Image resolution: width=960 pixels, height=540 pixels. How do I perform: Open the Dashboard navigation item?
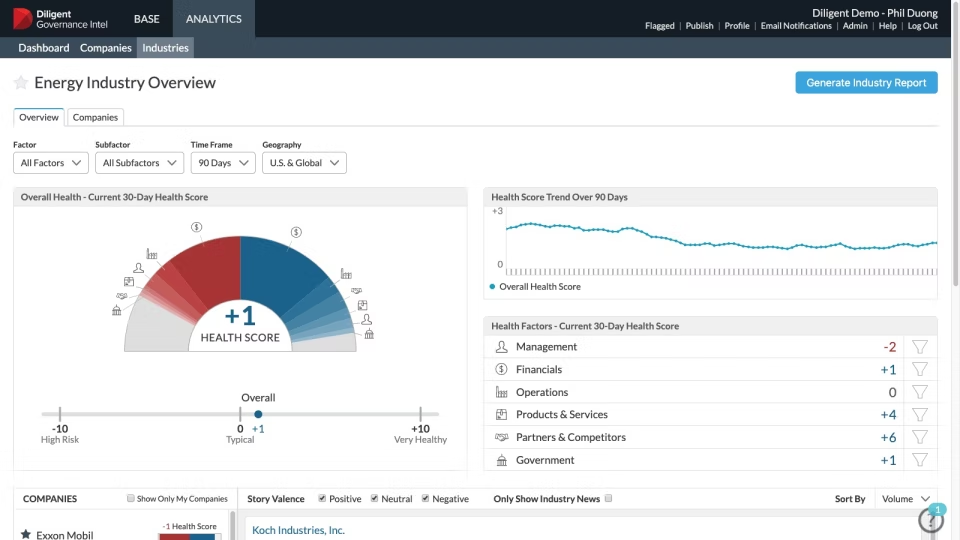pos(43,48)
